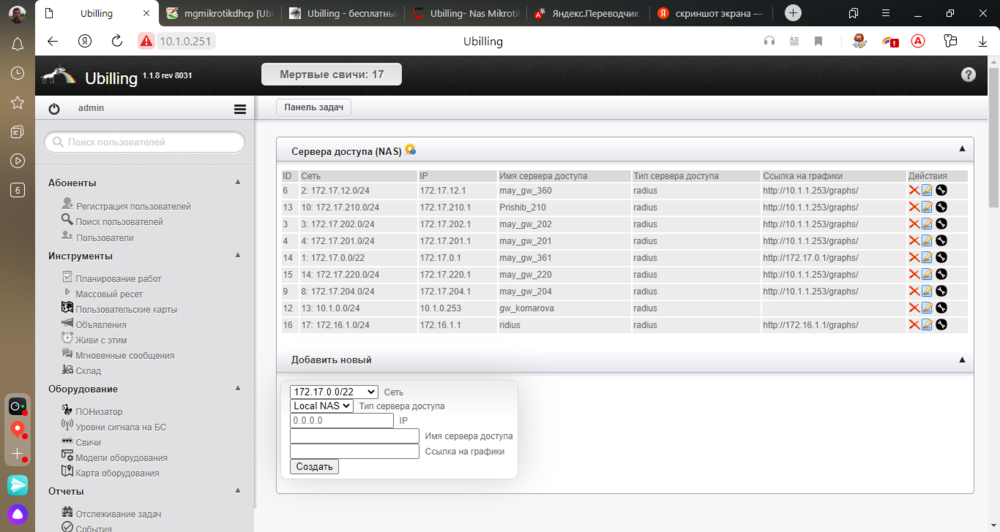The height and width of the screenshot is (532, 1000).
Task: Open the Local NAS type dropdown
Action: [x=322, y=406]
